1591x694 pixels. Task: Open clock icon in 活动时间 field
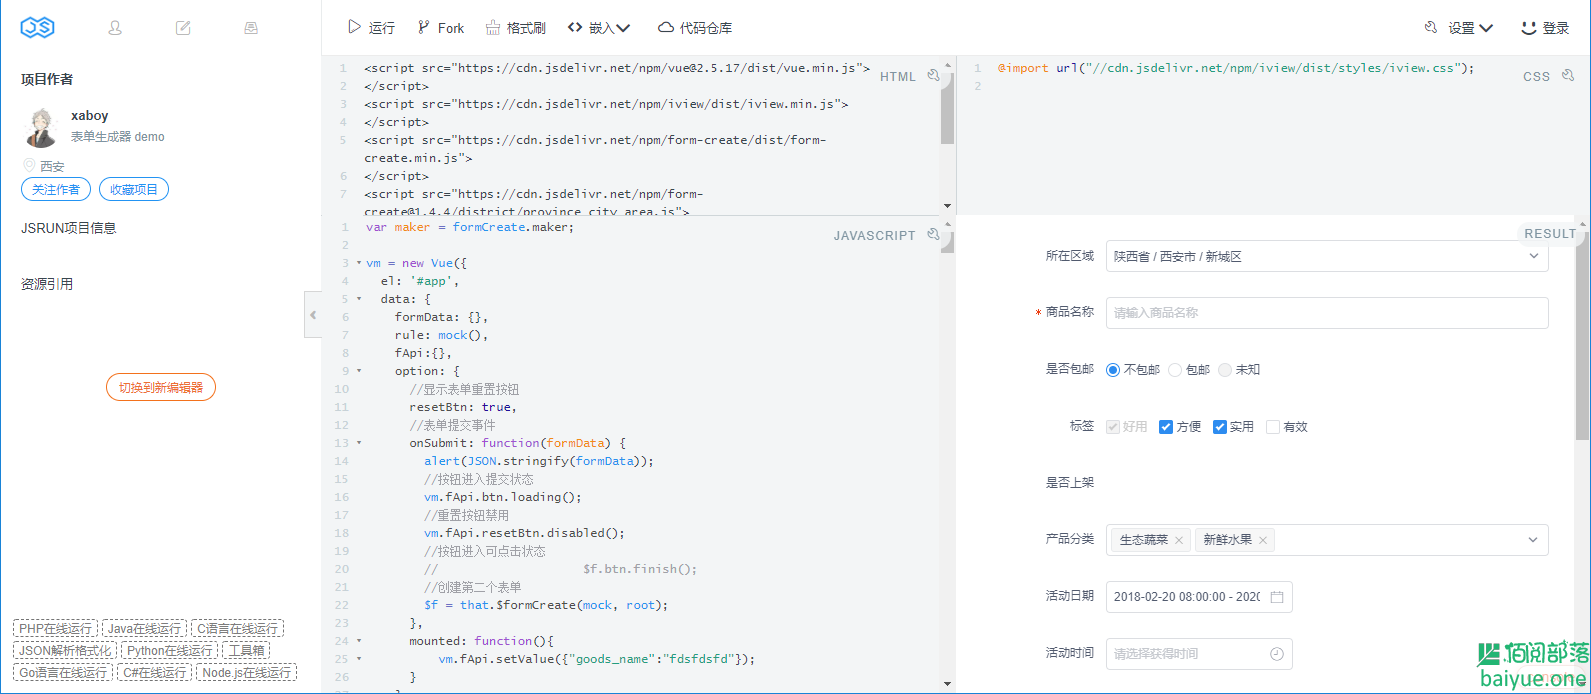pos(1277,654)
